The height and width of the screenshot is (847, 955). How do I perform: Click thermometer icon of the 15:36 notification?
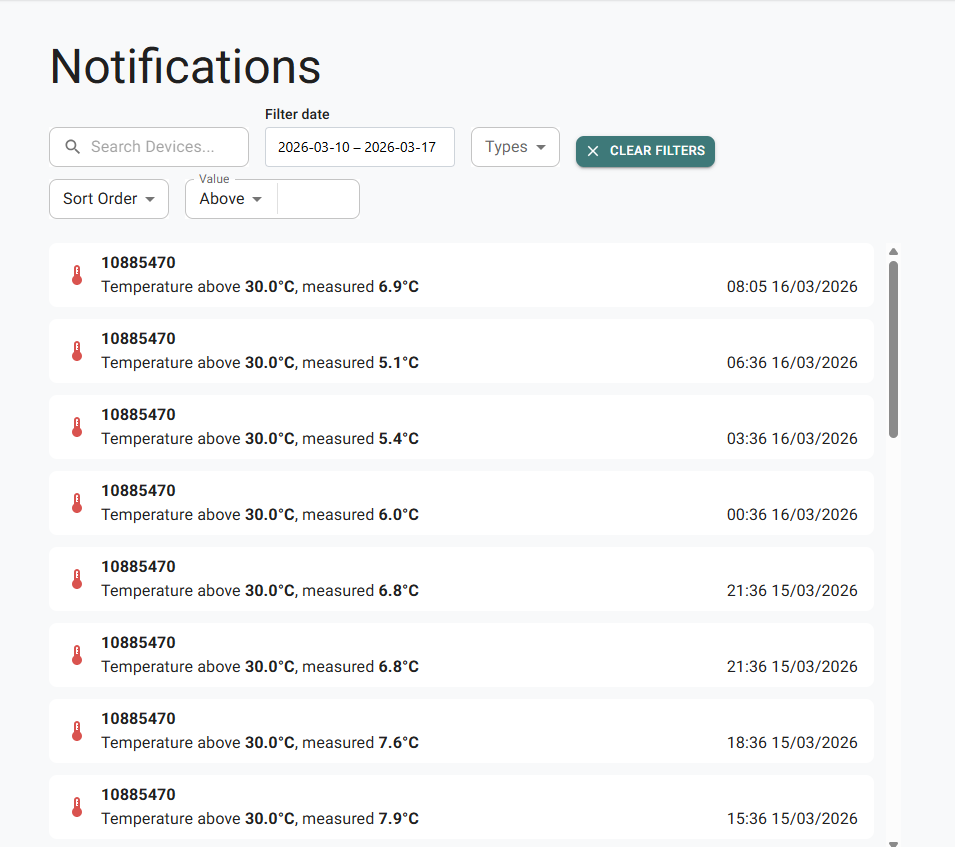(x=77, y=807)
